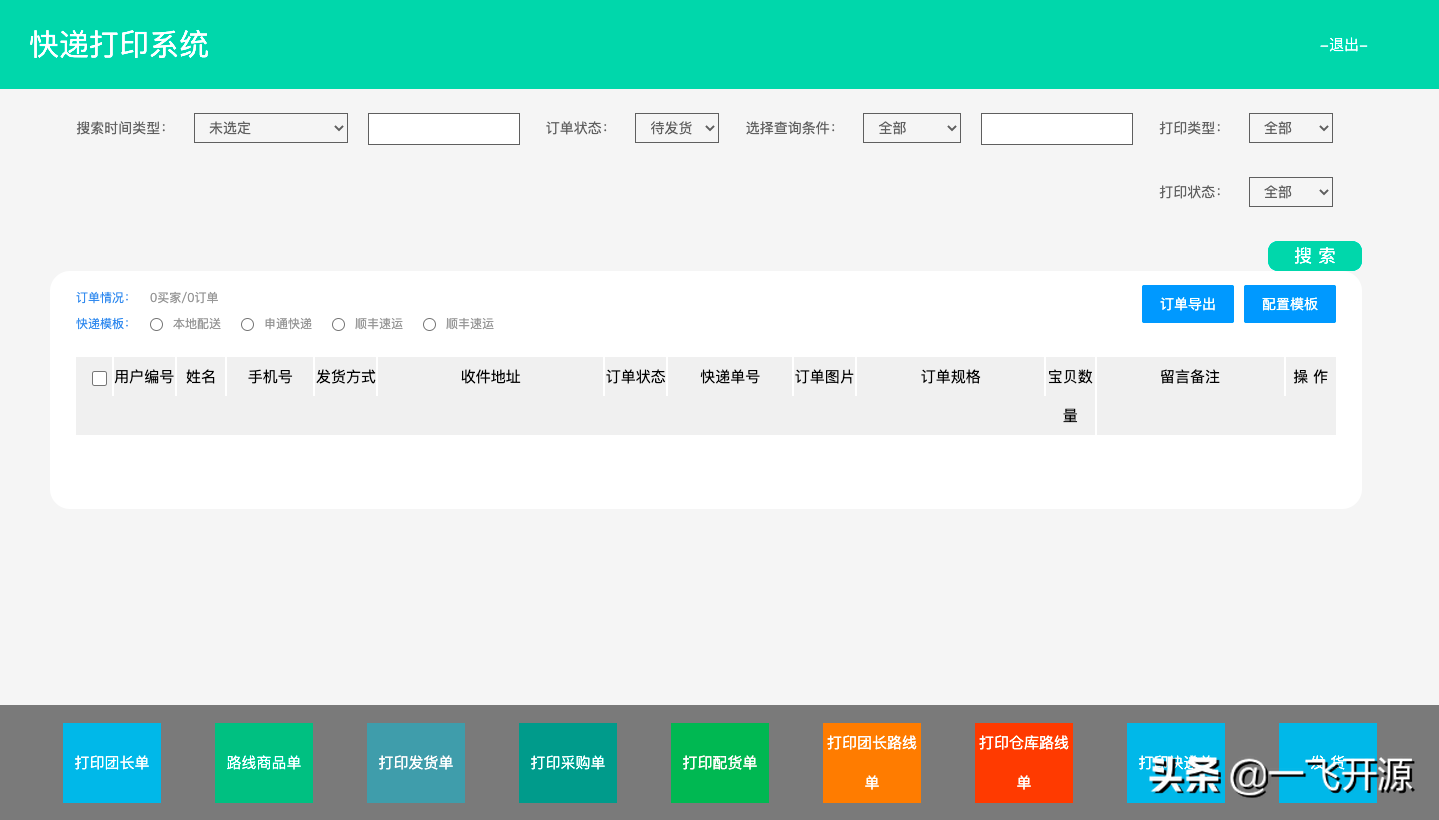Click the 用户编号 column header
This screenshot has width=1439, height=820.
click(x=144, y=377)
